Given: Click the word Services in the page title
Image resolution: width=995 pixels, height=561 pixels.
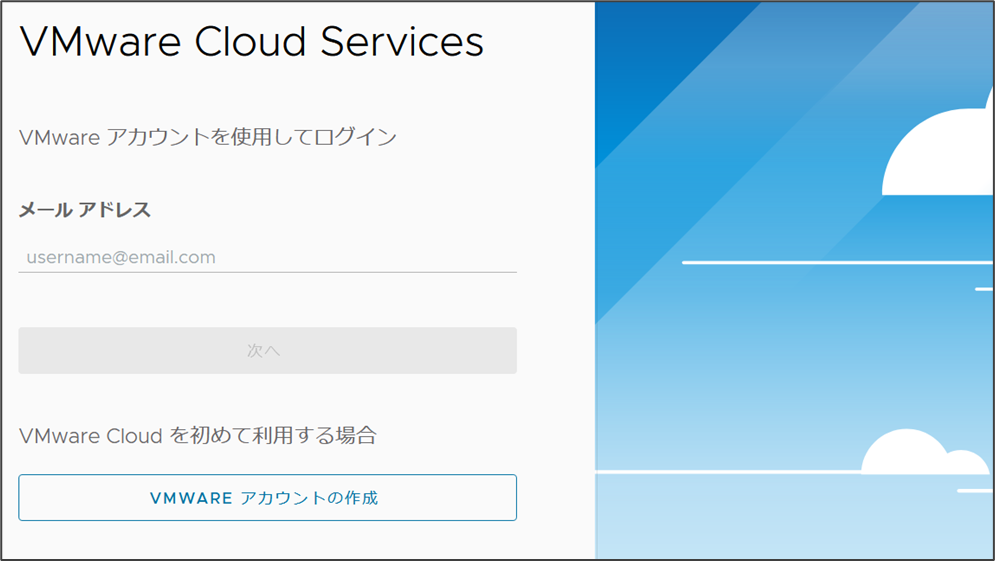Looking at the screenshot, I should tap(401, 42).
